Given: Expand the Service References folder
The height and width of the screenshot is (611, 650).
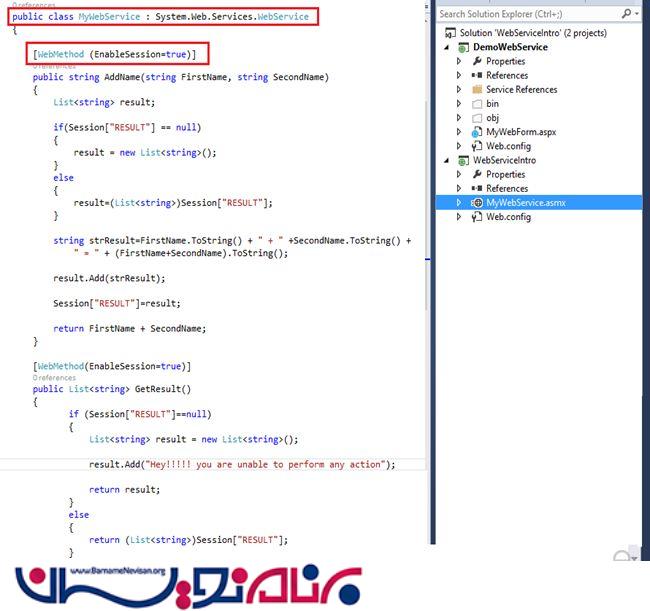Looking at the screenshot, I should tap(459, 89).
